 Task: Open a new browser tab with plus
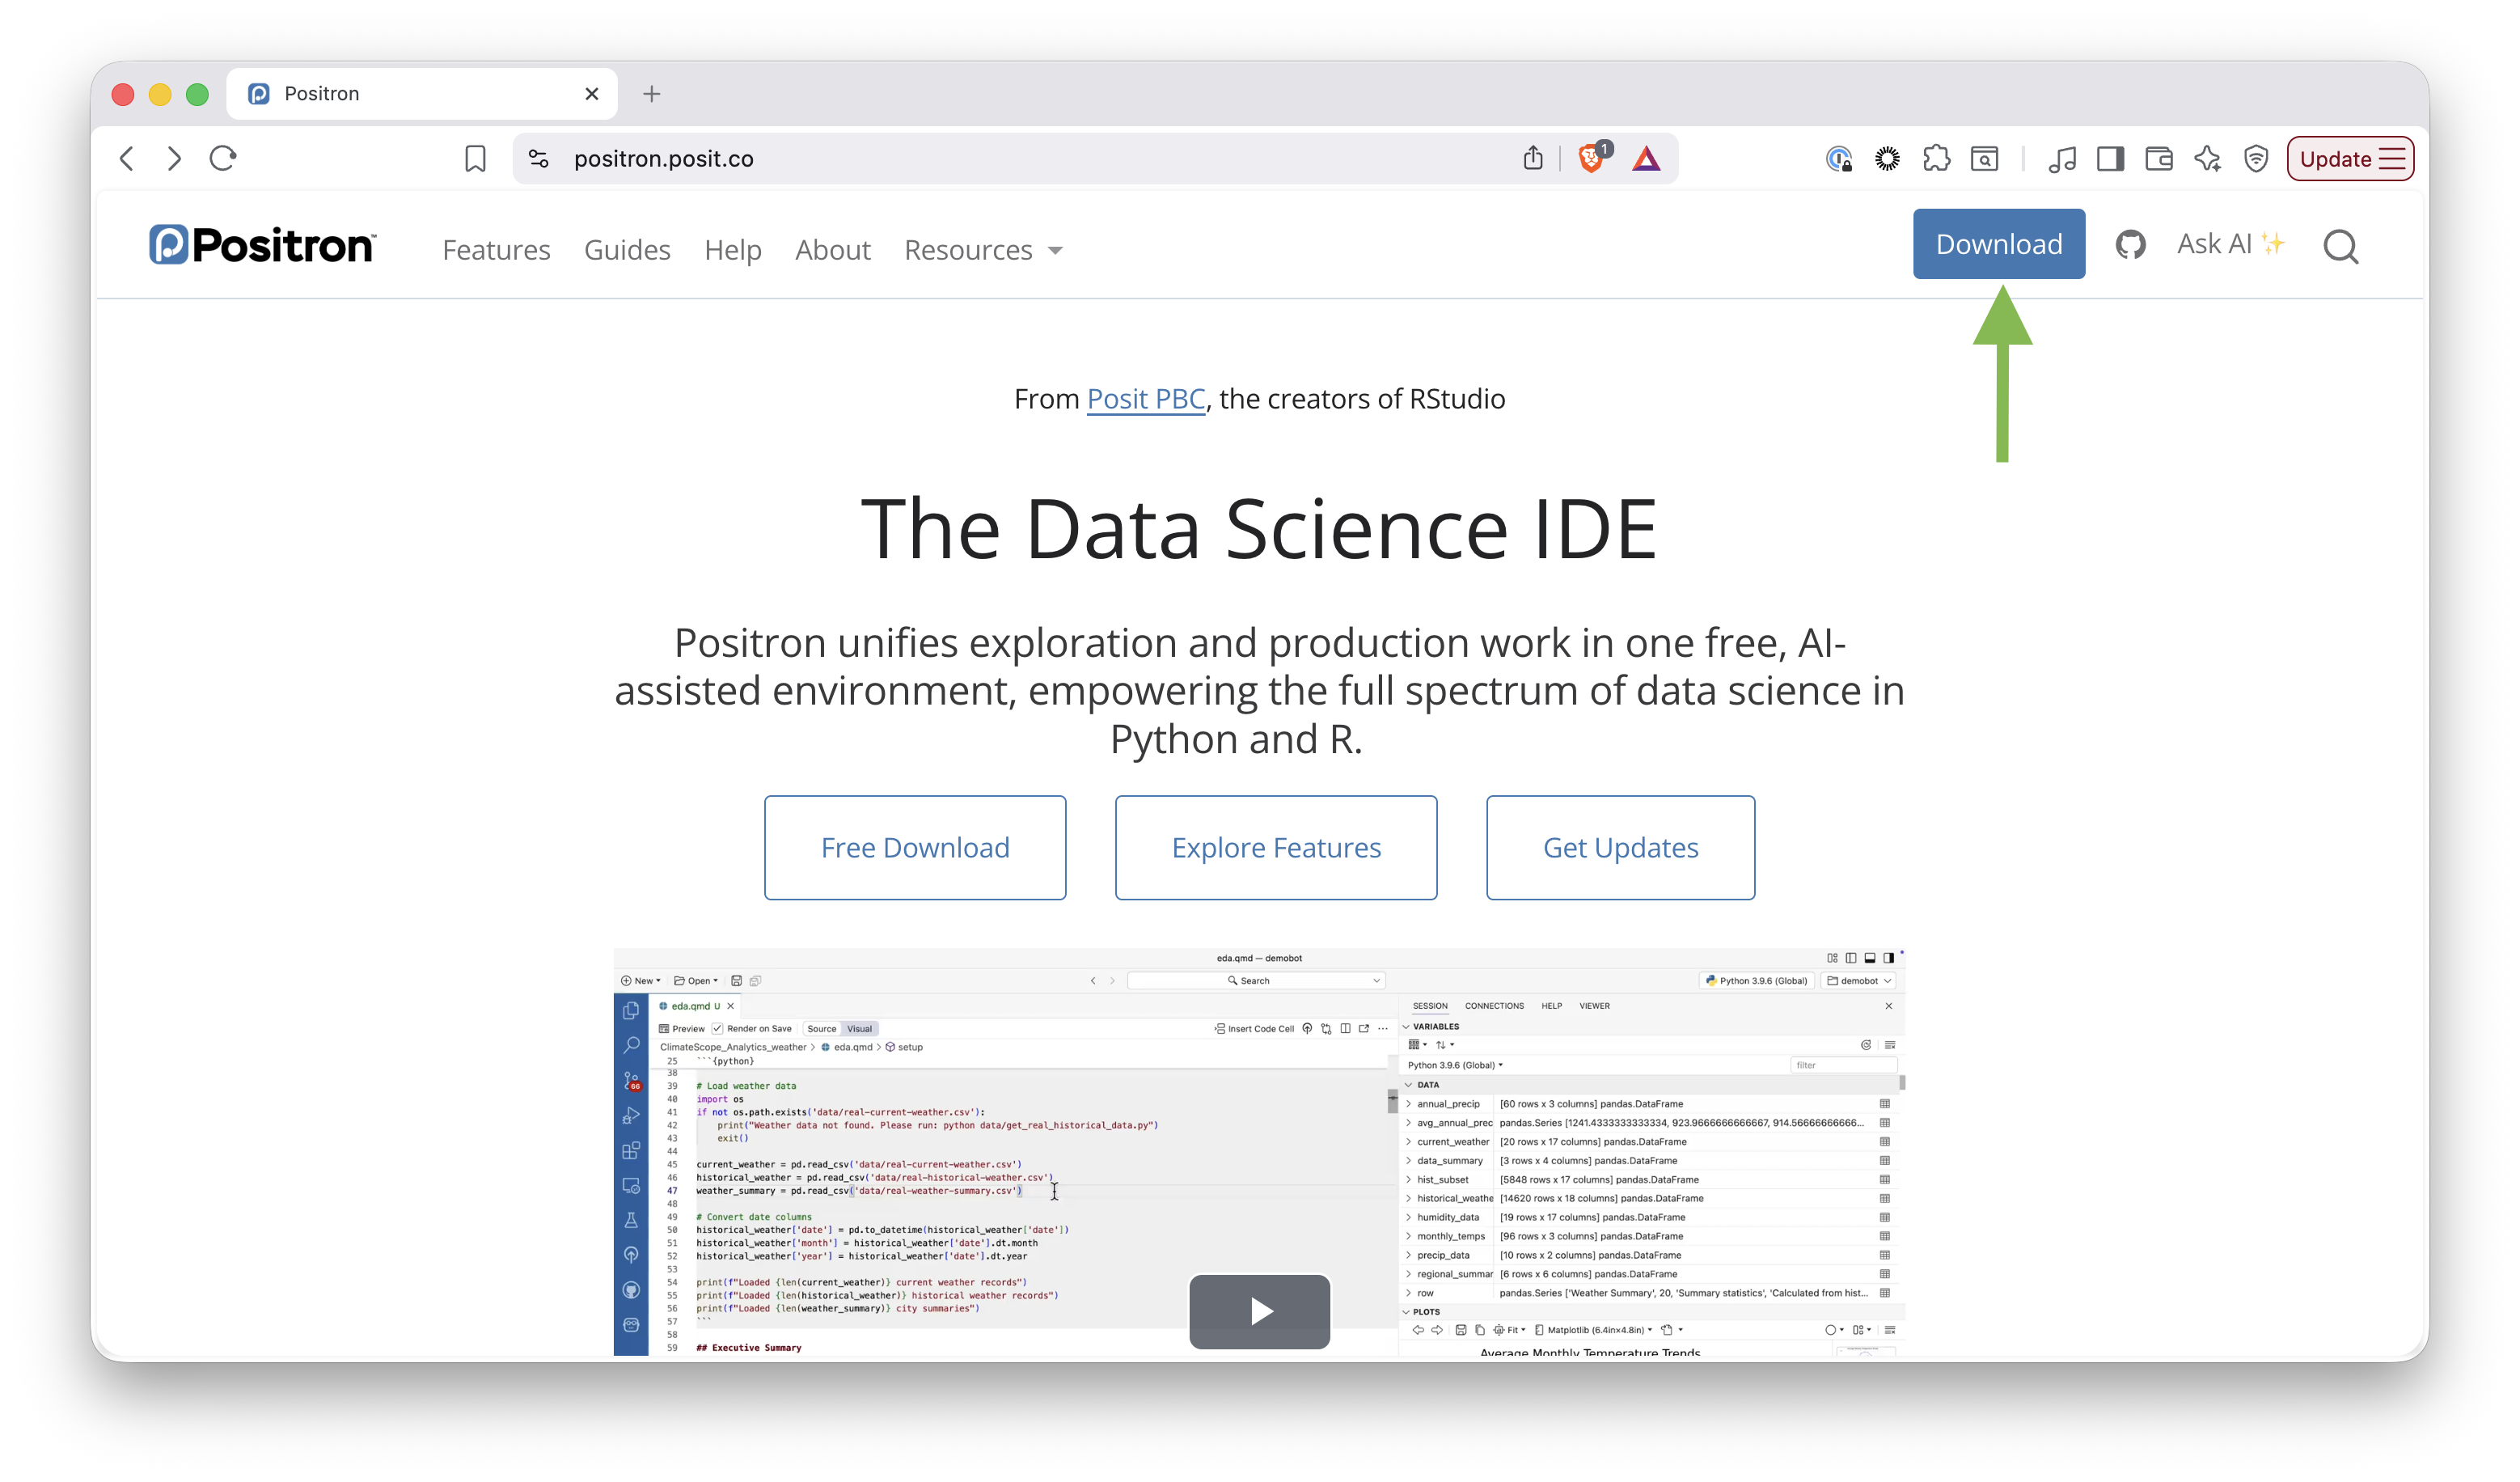click(x=652, y=94)
